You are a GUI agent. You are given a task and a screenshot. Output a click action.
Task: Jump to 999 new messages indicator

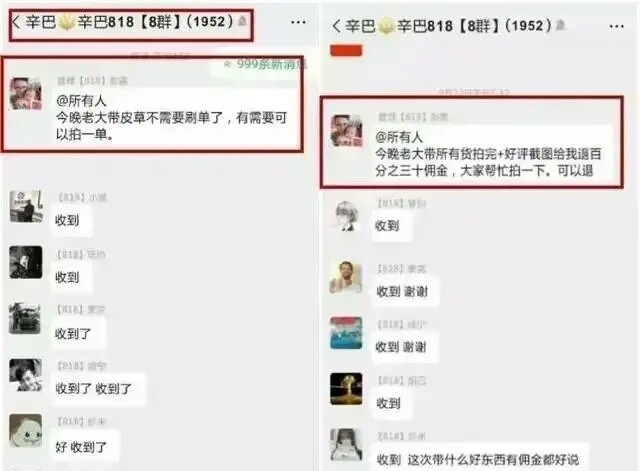pos(263,64)
